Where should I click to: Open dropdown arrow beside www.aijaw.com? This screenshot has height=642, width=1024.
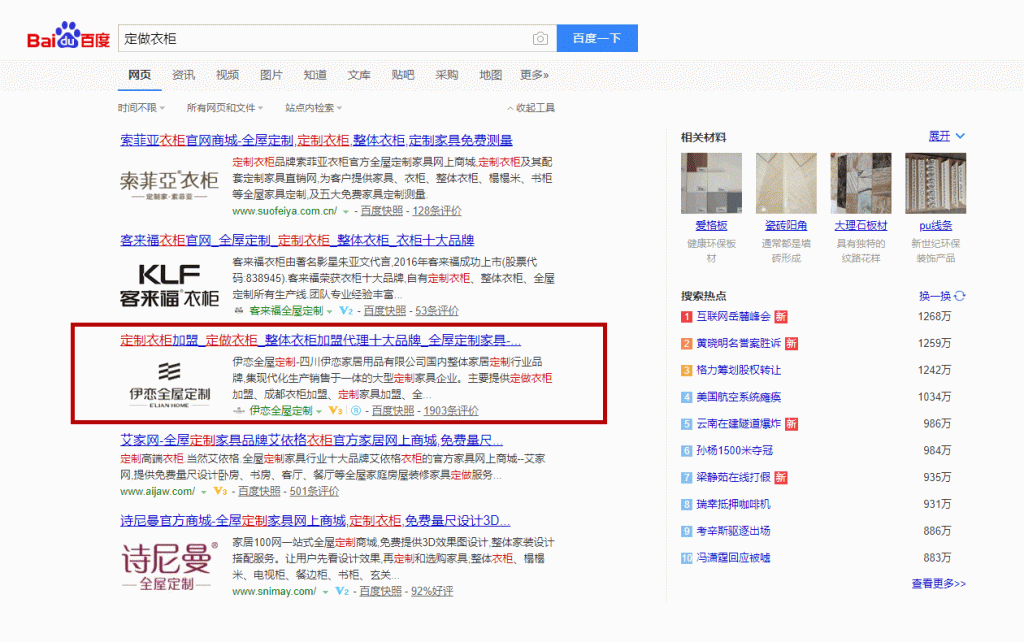[204, 492]
